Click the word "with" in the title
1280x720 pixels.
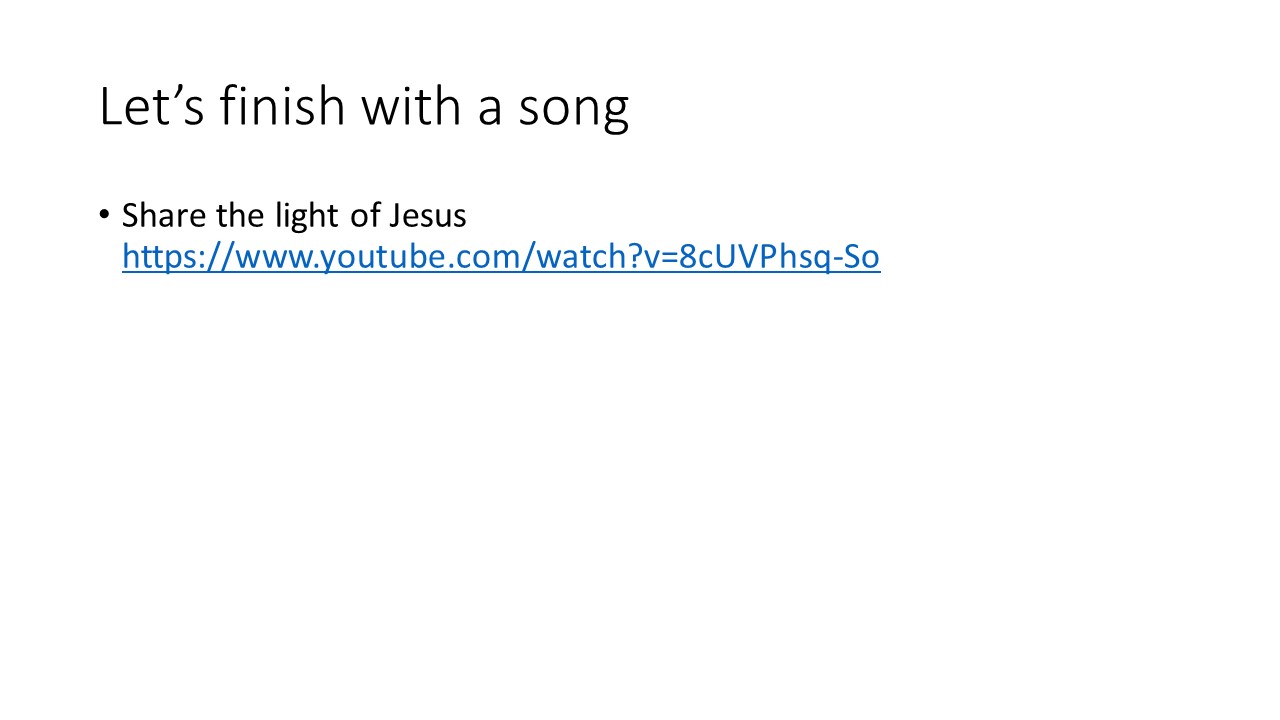coord(413,107)
